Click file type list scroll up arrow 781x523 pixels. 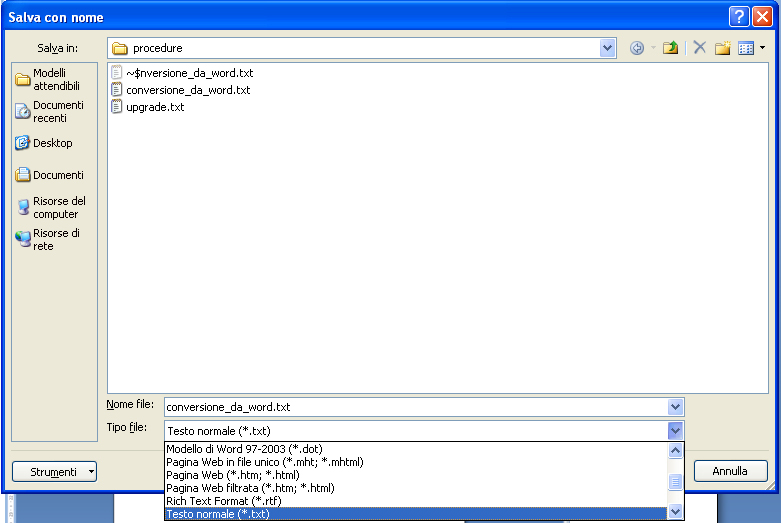pyautogui.click(x=675, y=451)
